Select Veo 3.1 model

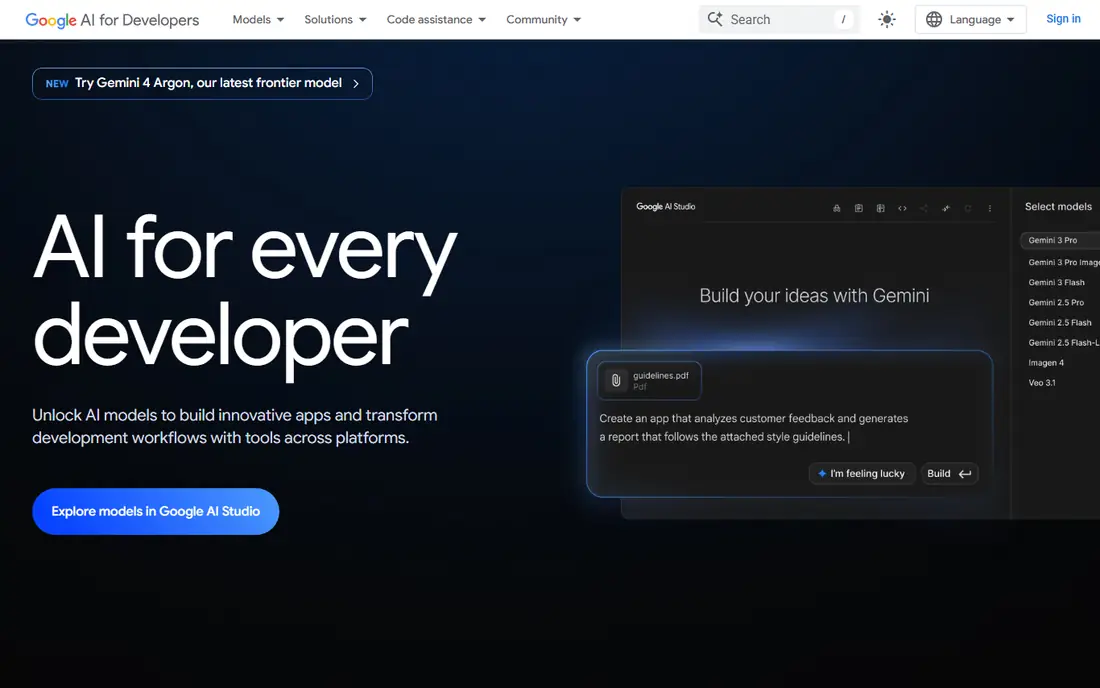click(1042, 383)
